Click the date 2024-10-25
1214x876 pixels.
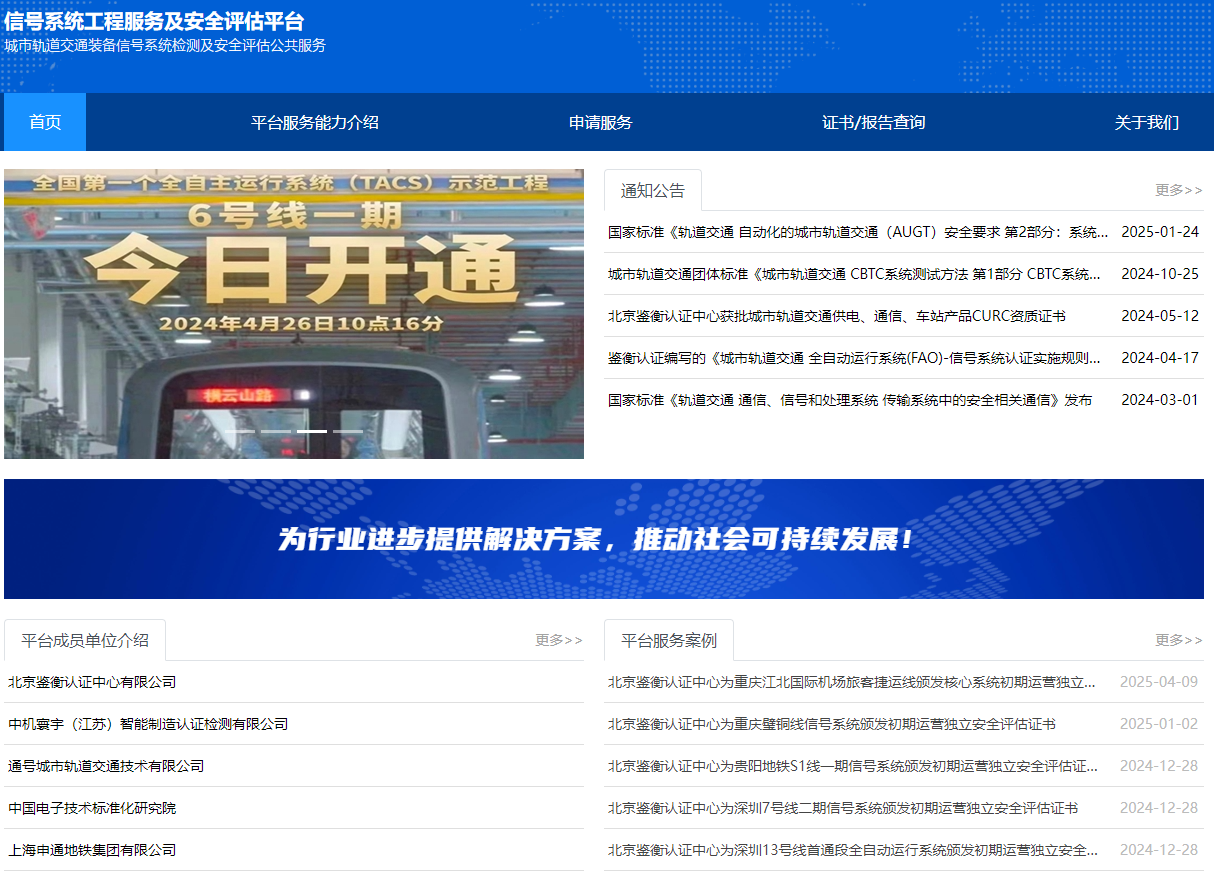coord(1160,274)
